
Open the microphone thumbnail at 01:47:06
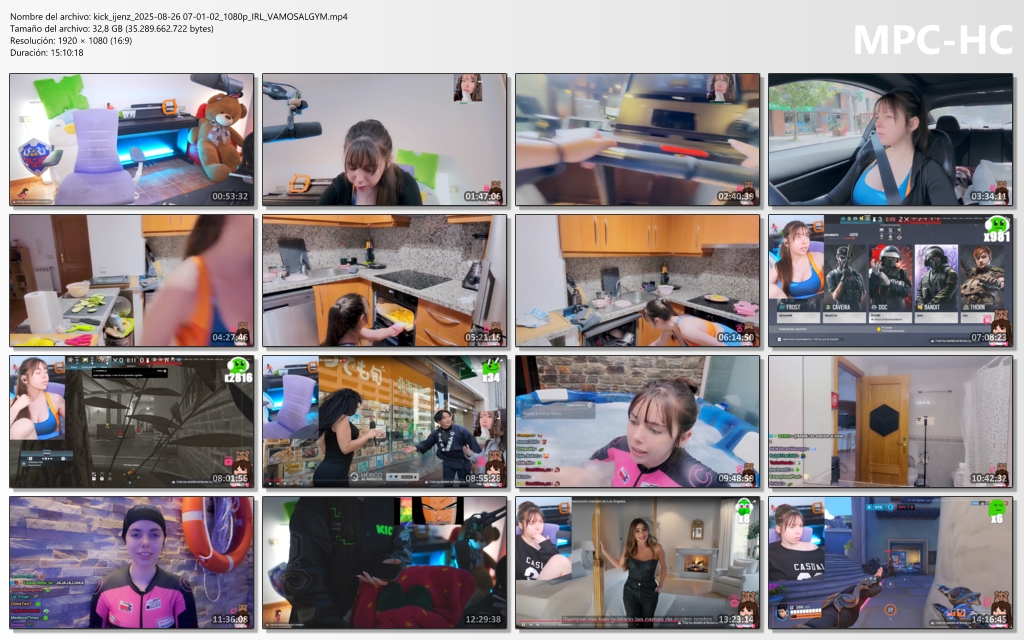pos(385,139)
